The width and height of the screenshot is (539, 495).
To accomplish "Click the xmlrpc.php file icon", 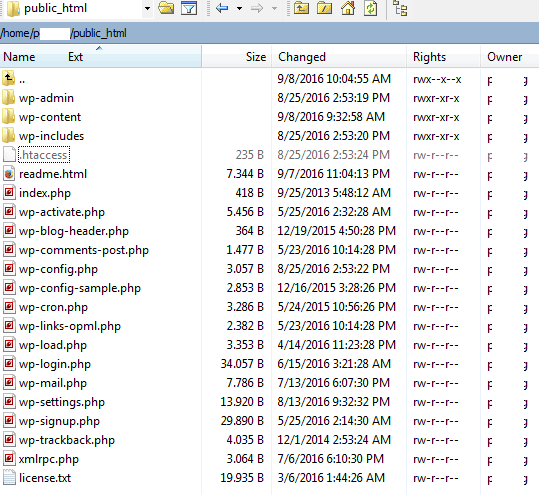I will click(9, 458).
